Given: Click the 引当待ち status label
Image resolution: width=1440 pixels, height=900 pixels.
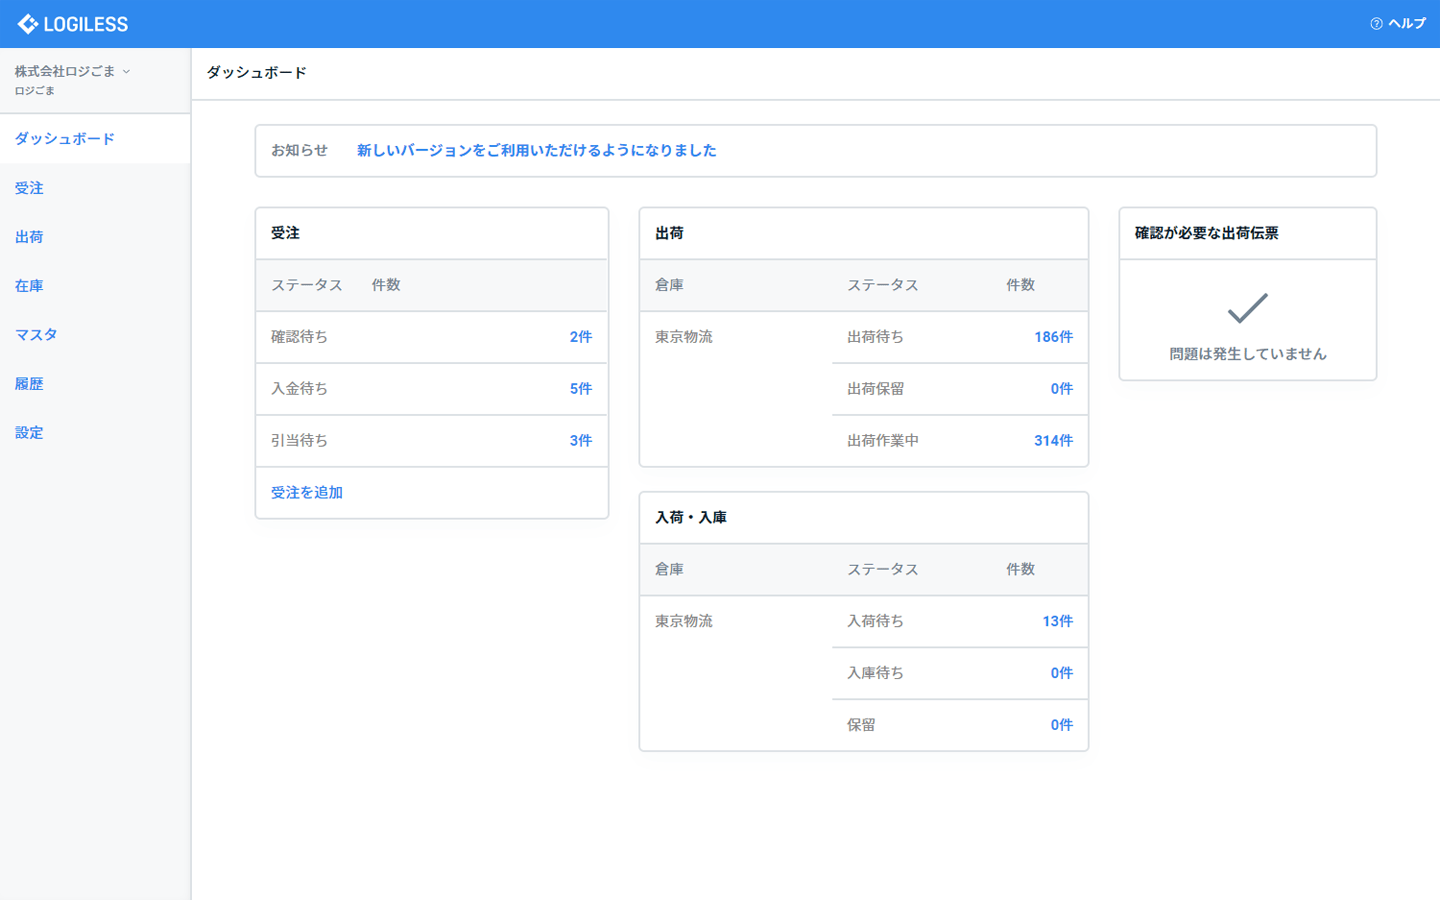Looking at the screenshot, I should click(x=299, y=441).
